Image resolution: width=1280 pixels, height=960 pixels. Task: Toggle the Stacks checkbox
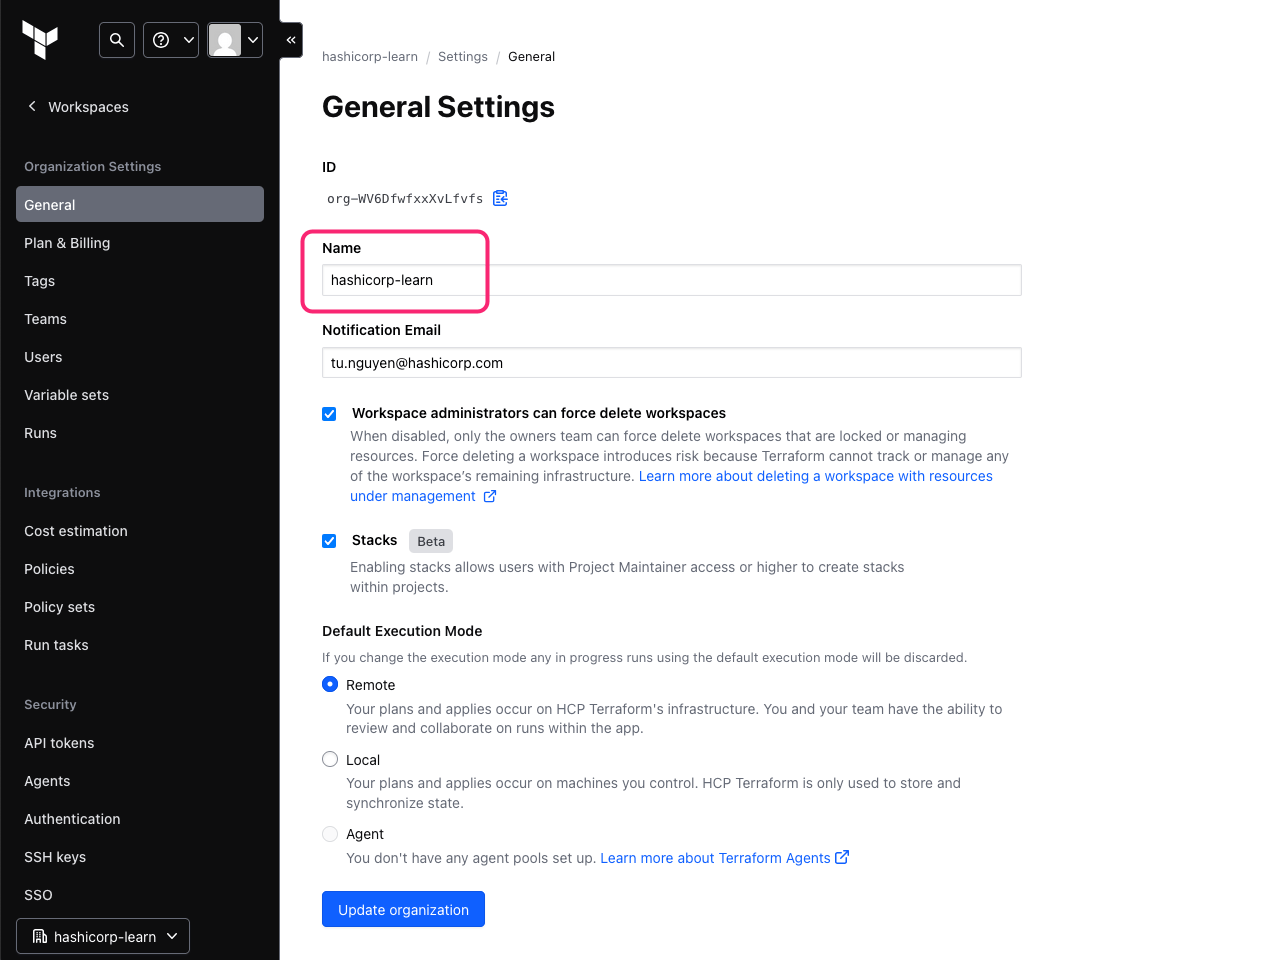tap(329, 541)
